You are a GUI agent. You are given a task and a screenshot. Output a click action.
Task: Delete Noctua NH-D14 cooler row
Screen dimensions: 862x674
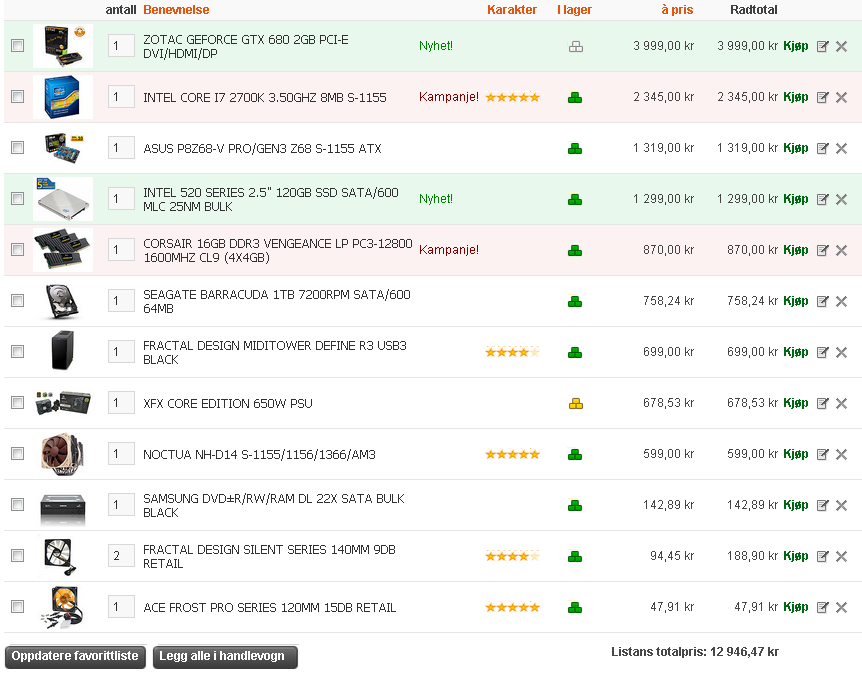click(x=841, y=454)
